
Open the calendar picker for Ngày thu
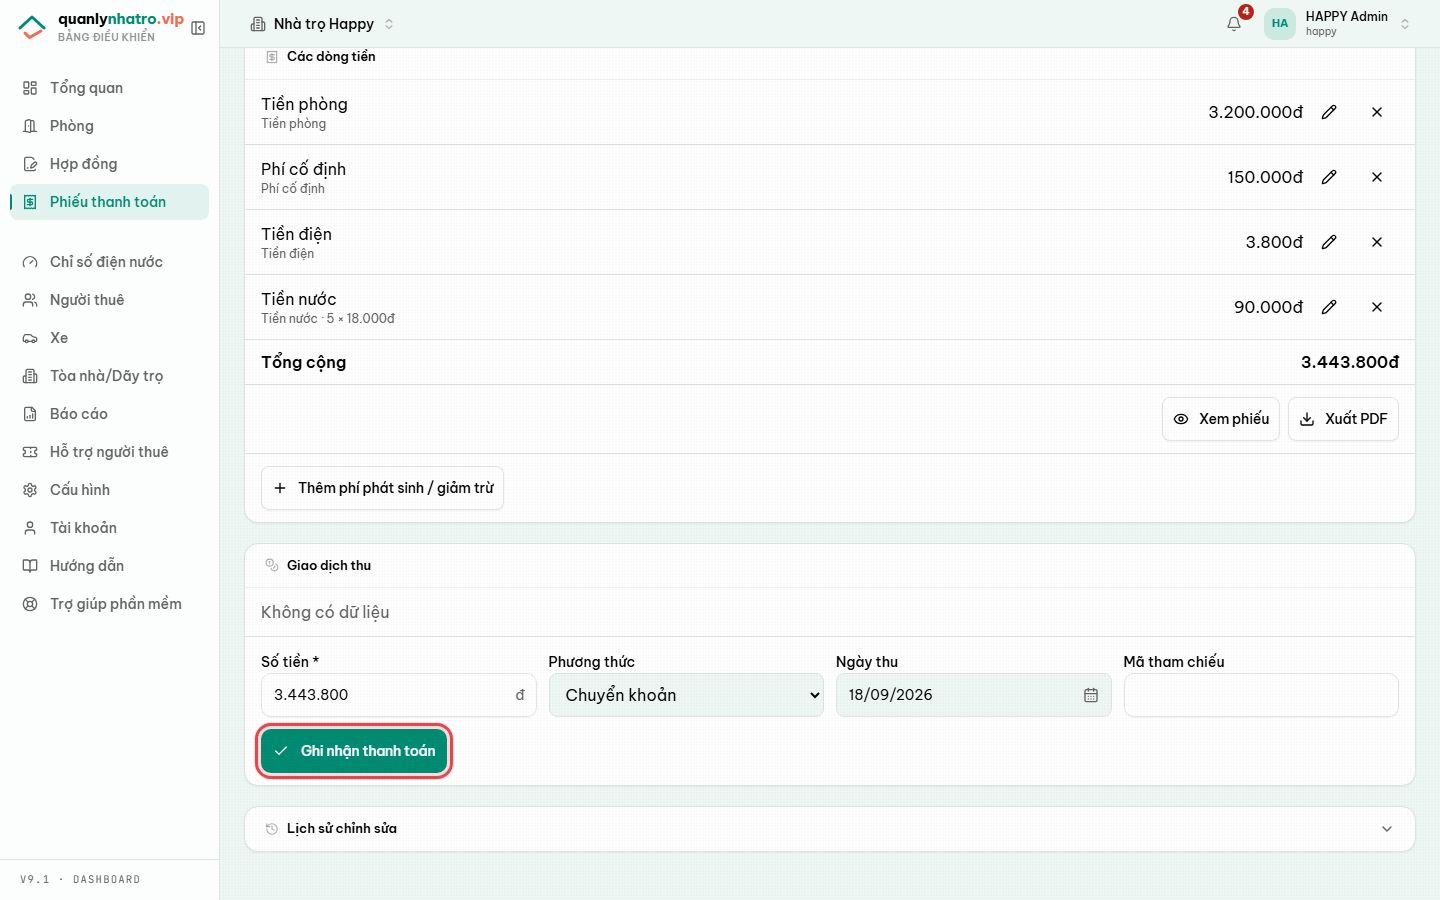pyautogui.click(x=1091, y=695)
